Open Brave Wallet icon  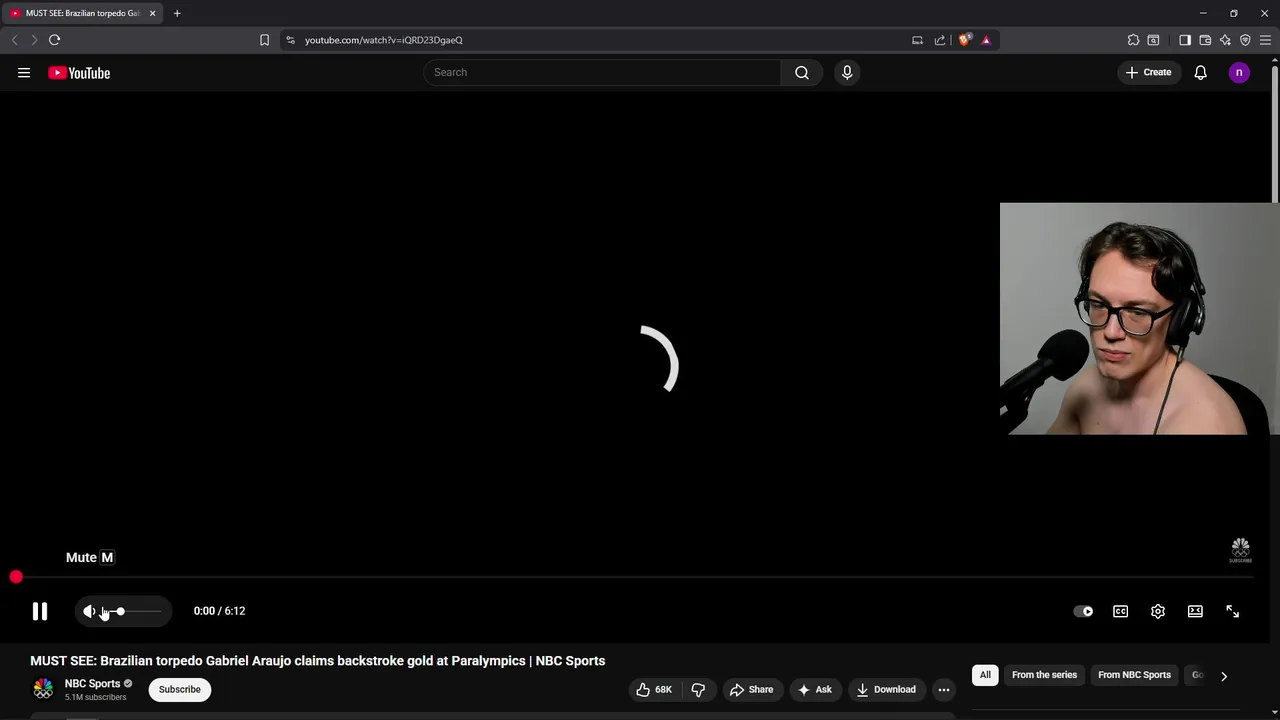[x=1205, y=40]
